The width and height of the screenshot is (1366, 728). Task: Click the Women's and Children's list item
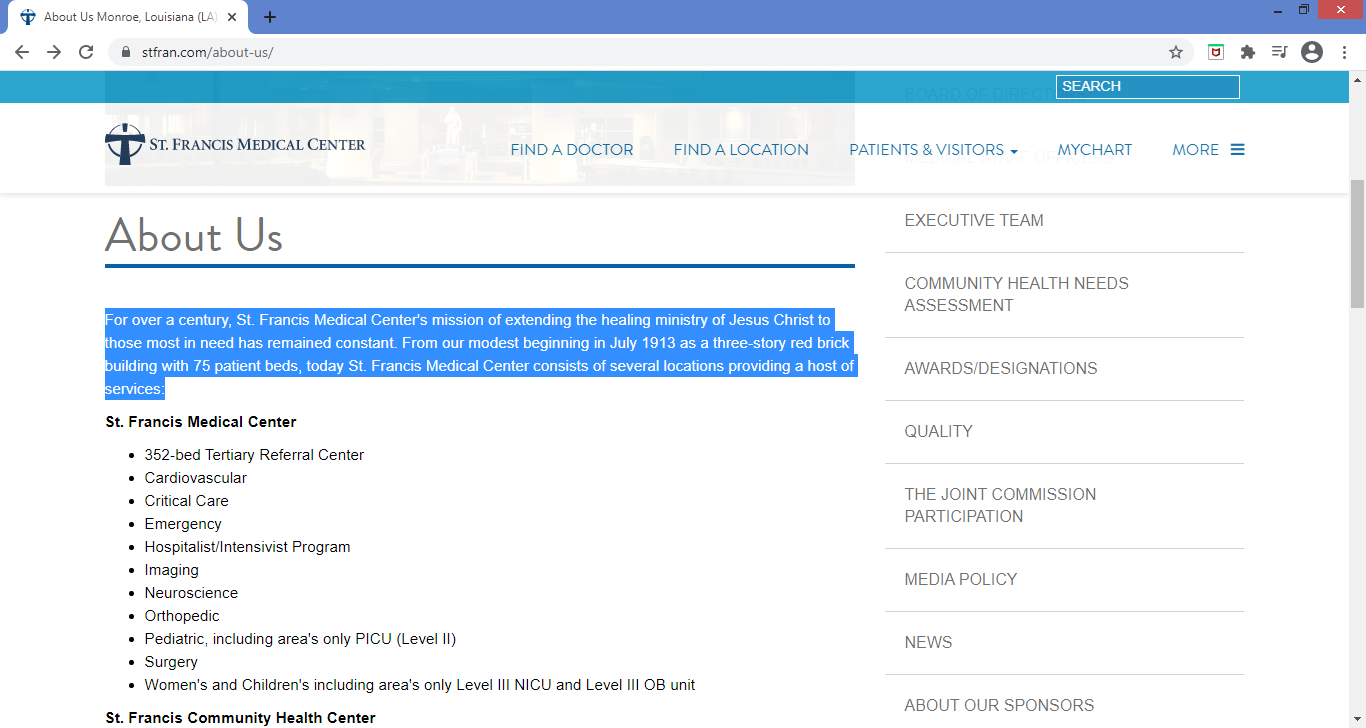coord(420,685)
